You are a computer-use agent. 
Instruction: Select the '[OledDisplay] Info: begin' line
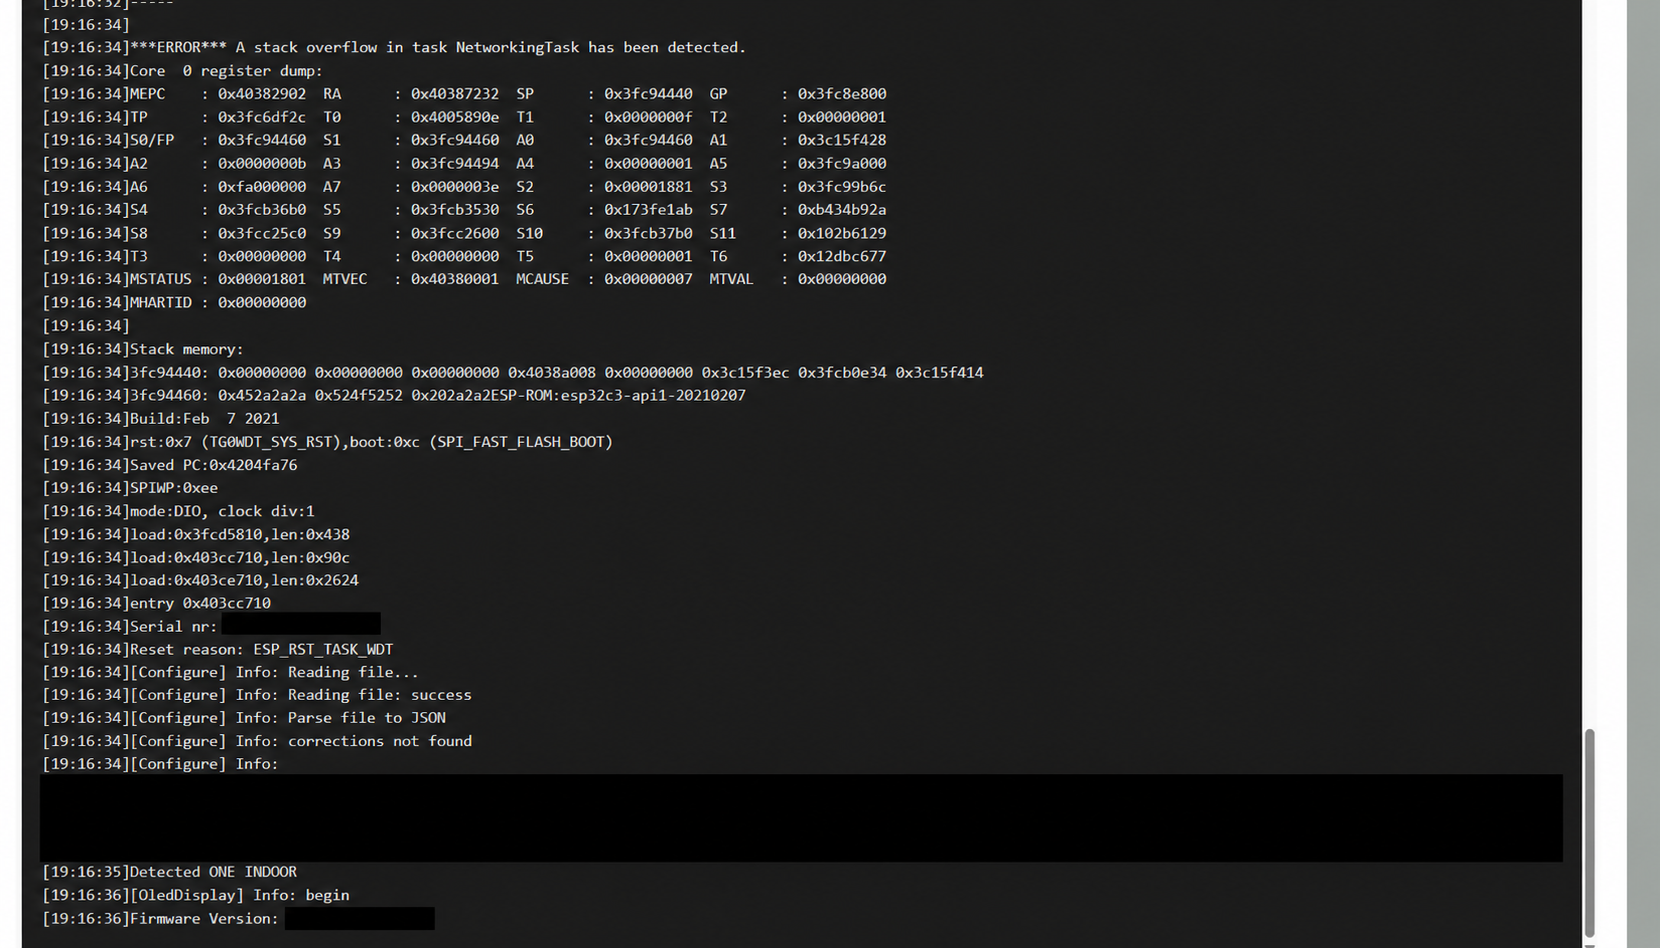[x=196, y=895]
